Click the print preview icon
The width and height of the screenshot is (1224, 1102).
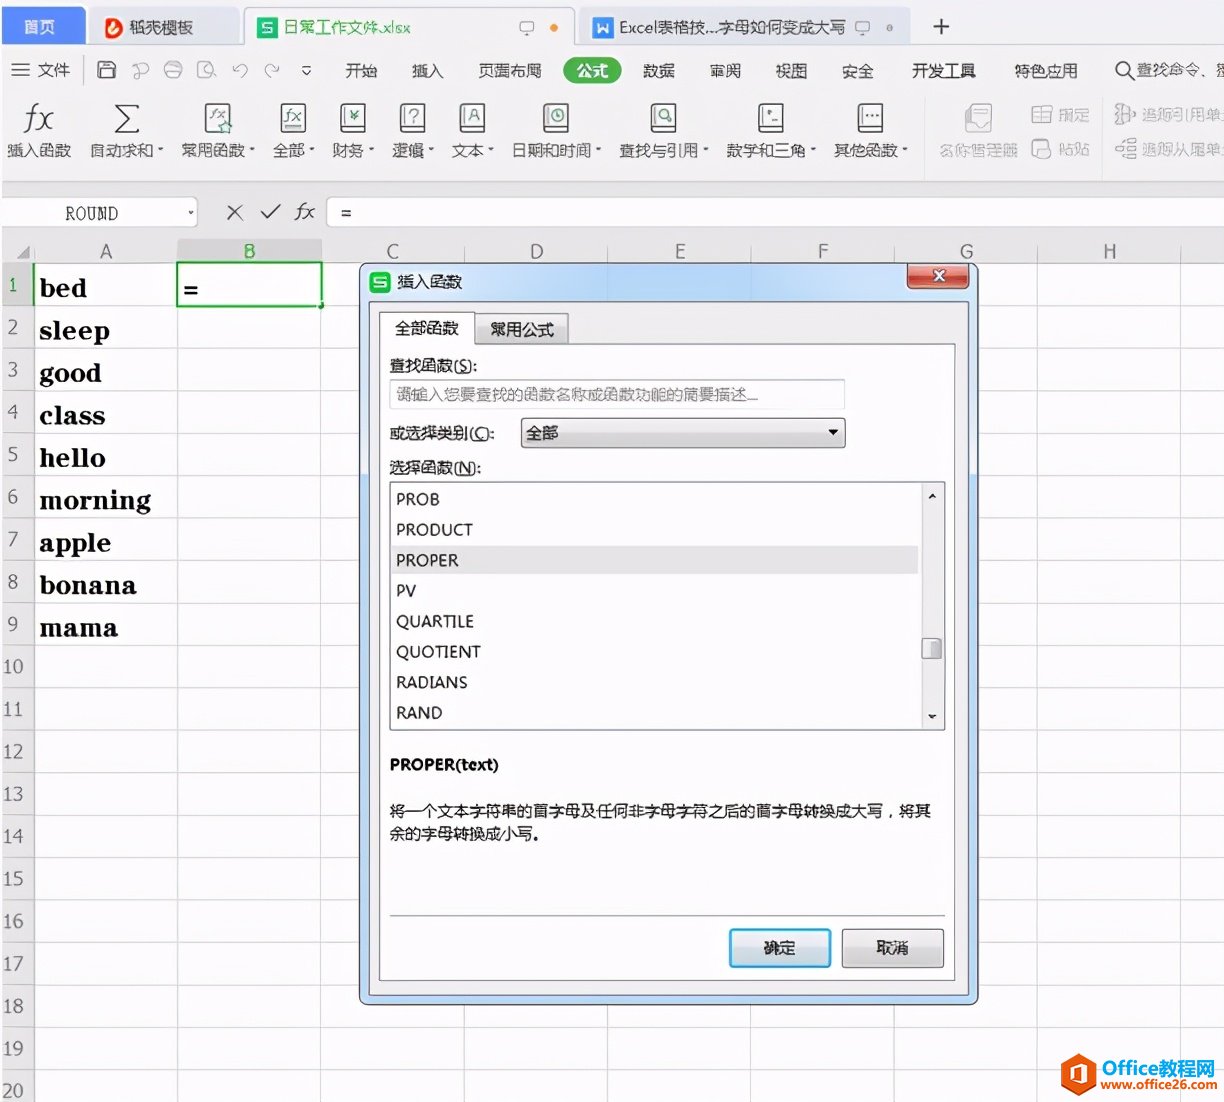[x=206, y=70]
